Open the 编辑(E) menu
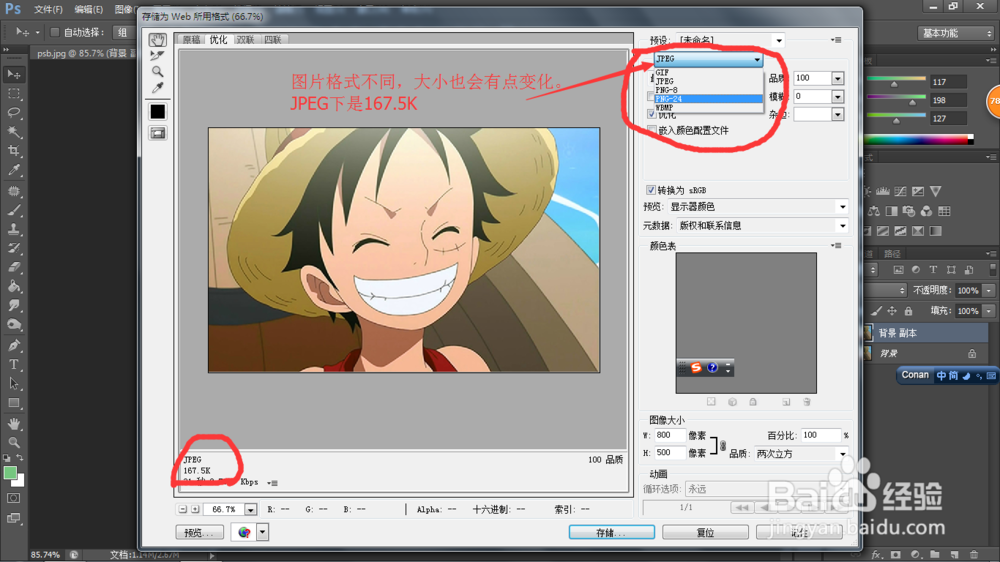Viewport: 1000px width, 562px height. click(x=89, y=10)
